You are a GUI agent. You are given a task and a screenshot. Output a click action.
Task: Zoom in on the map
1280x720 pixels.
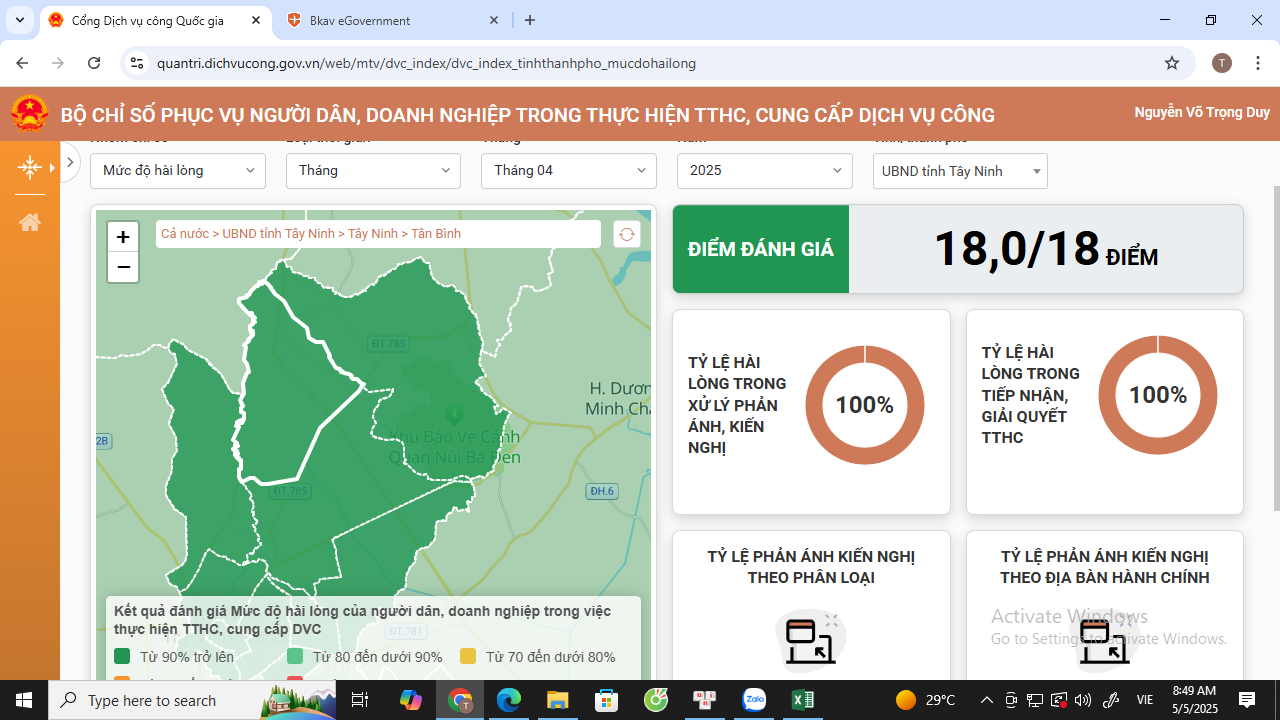coord(123,237)
